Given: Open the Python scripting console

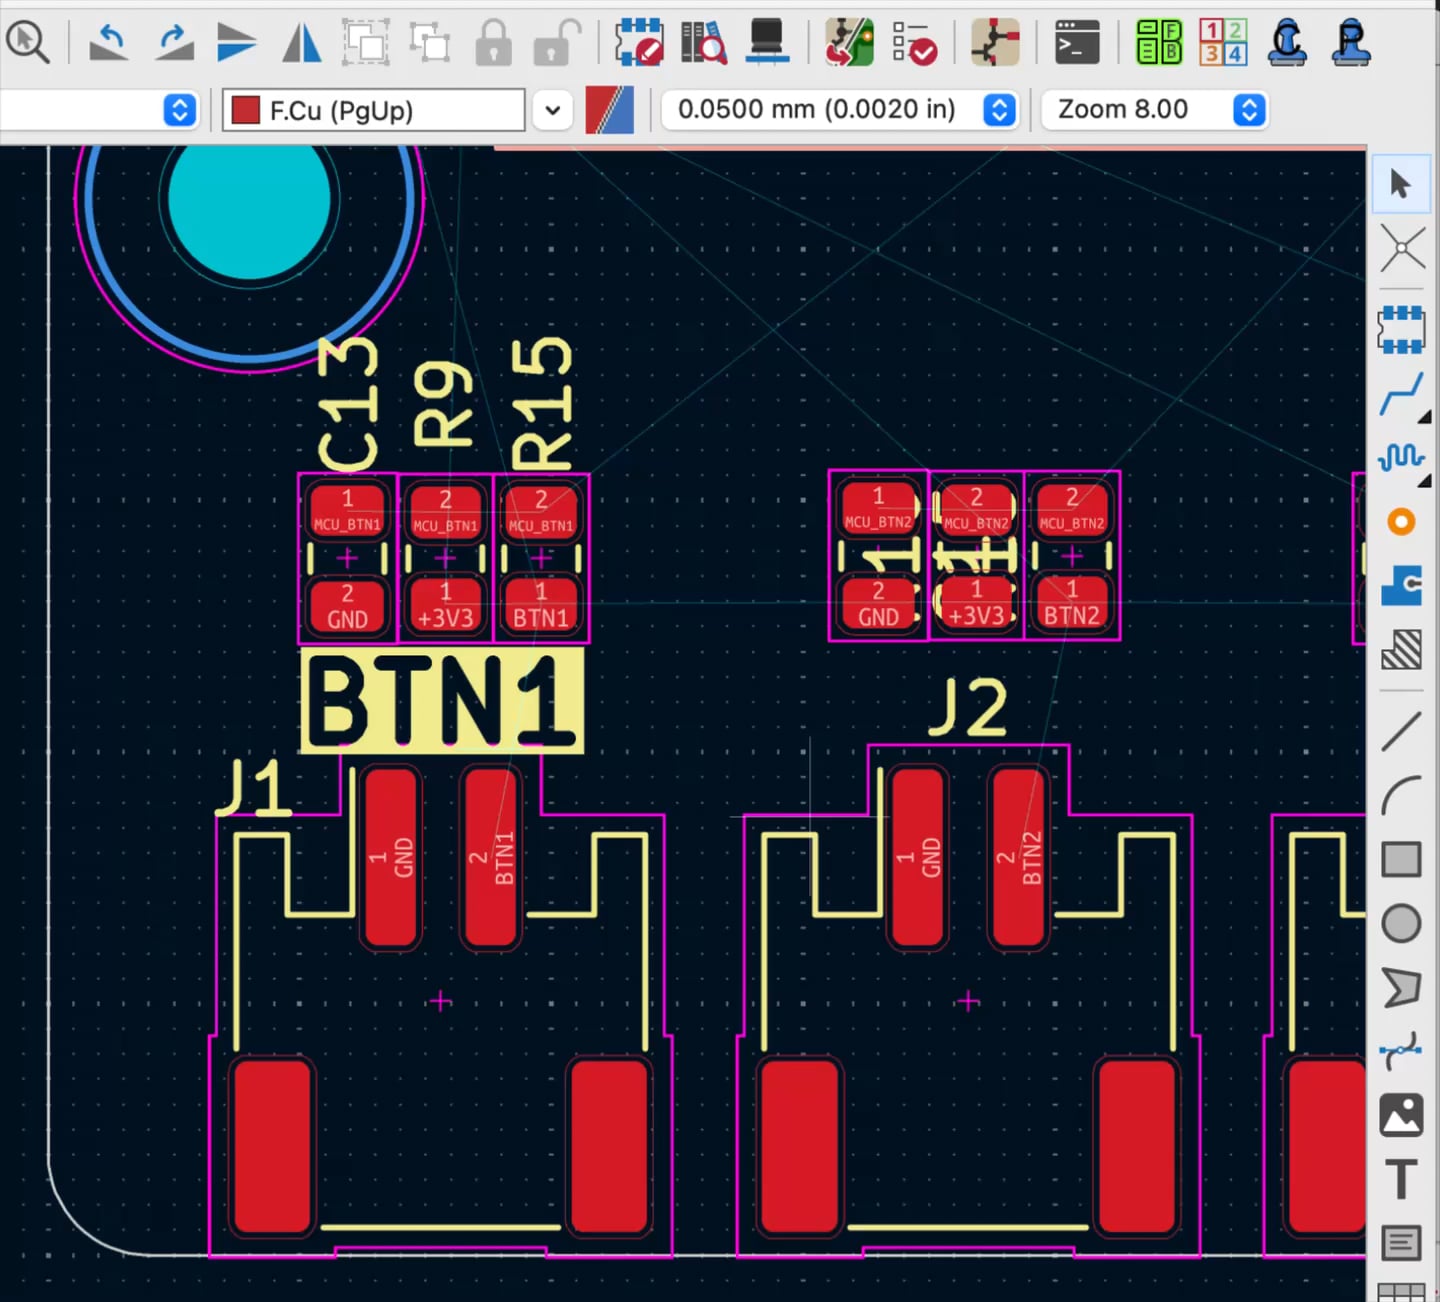Looking at the screenshot, I should 1077,43.
